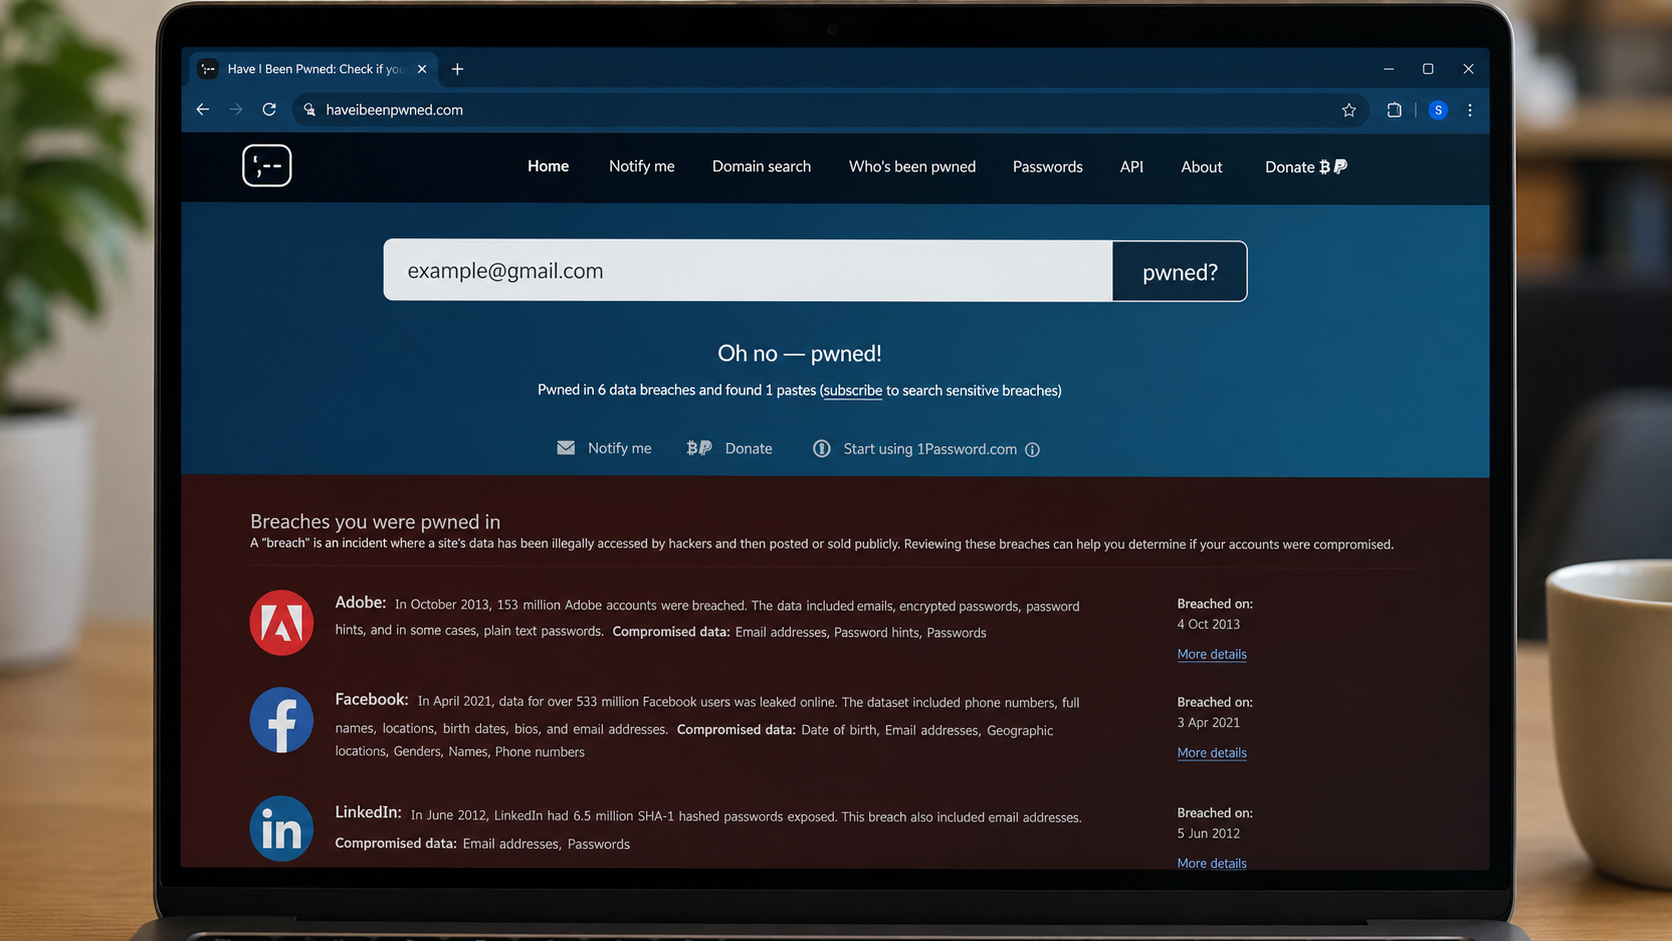
Task: Click the LinkedIn breach logo
Action: click(x=281, y=828)
